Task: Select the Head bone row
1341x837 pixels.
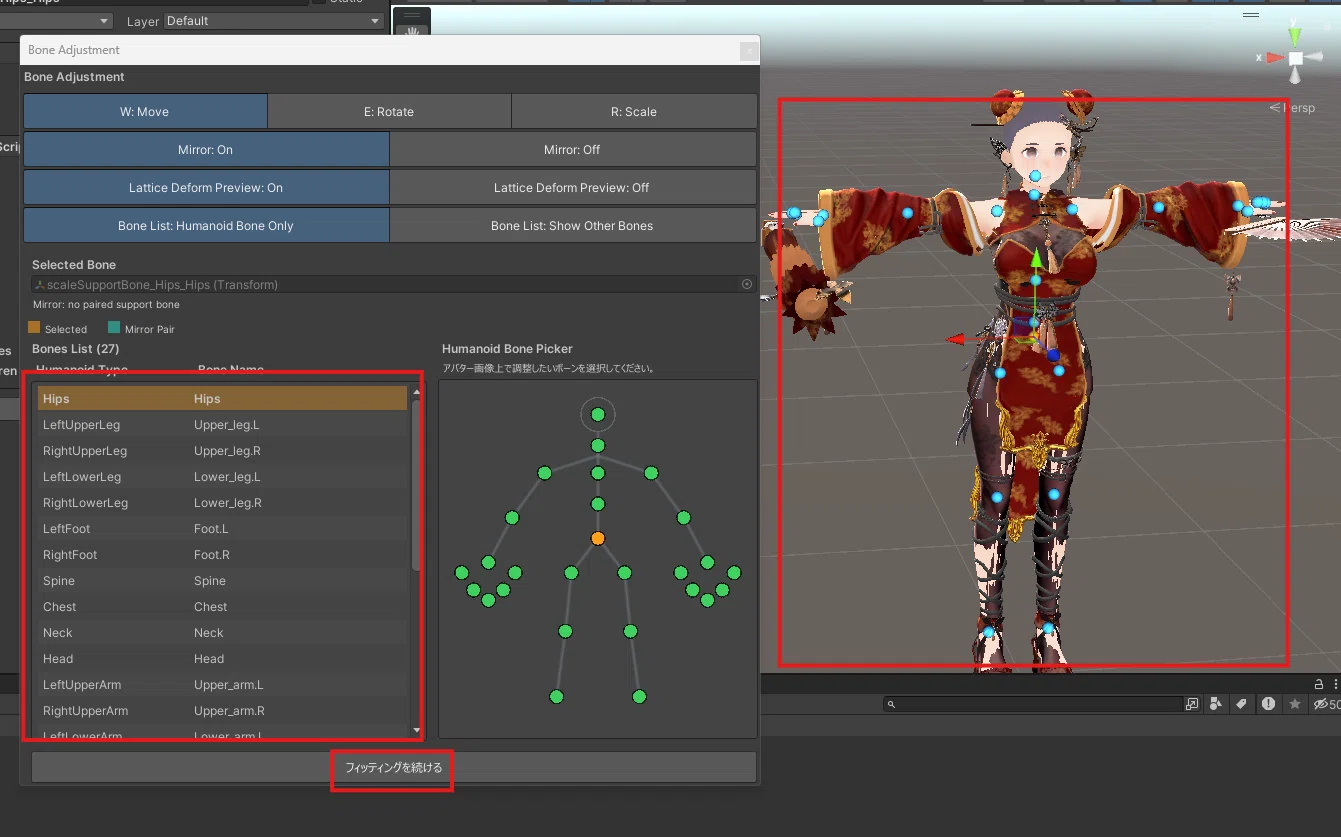Action: pos(223,659)
